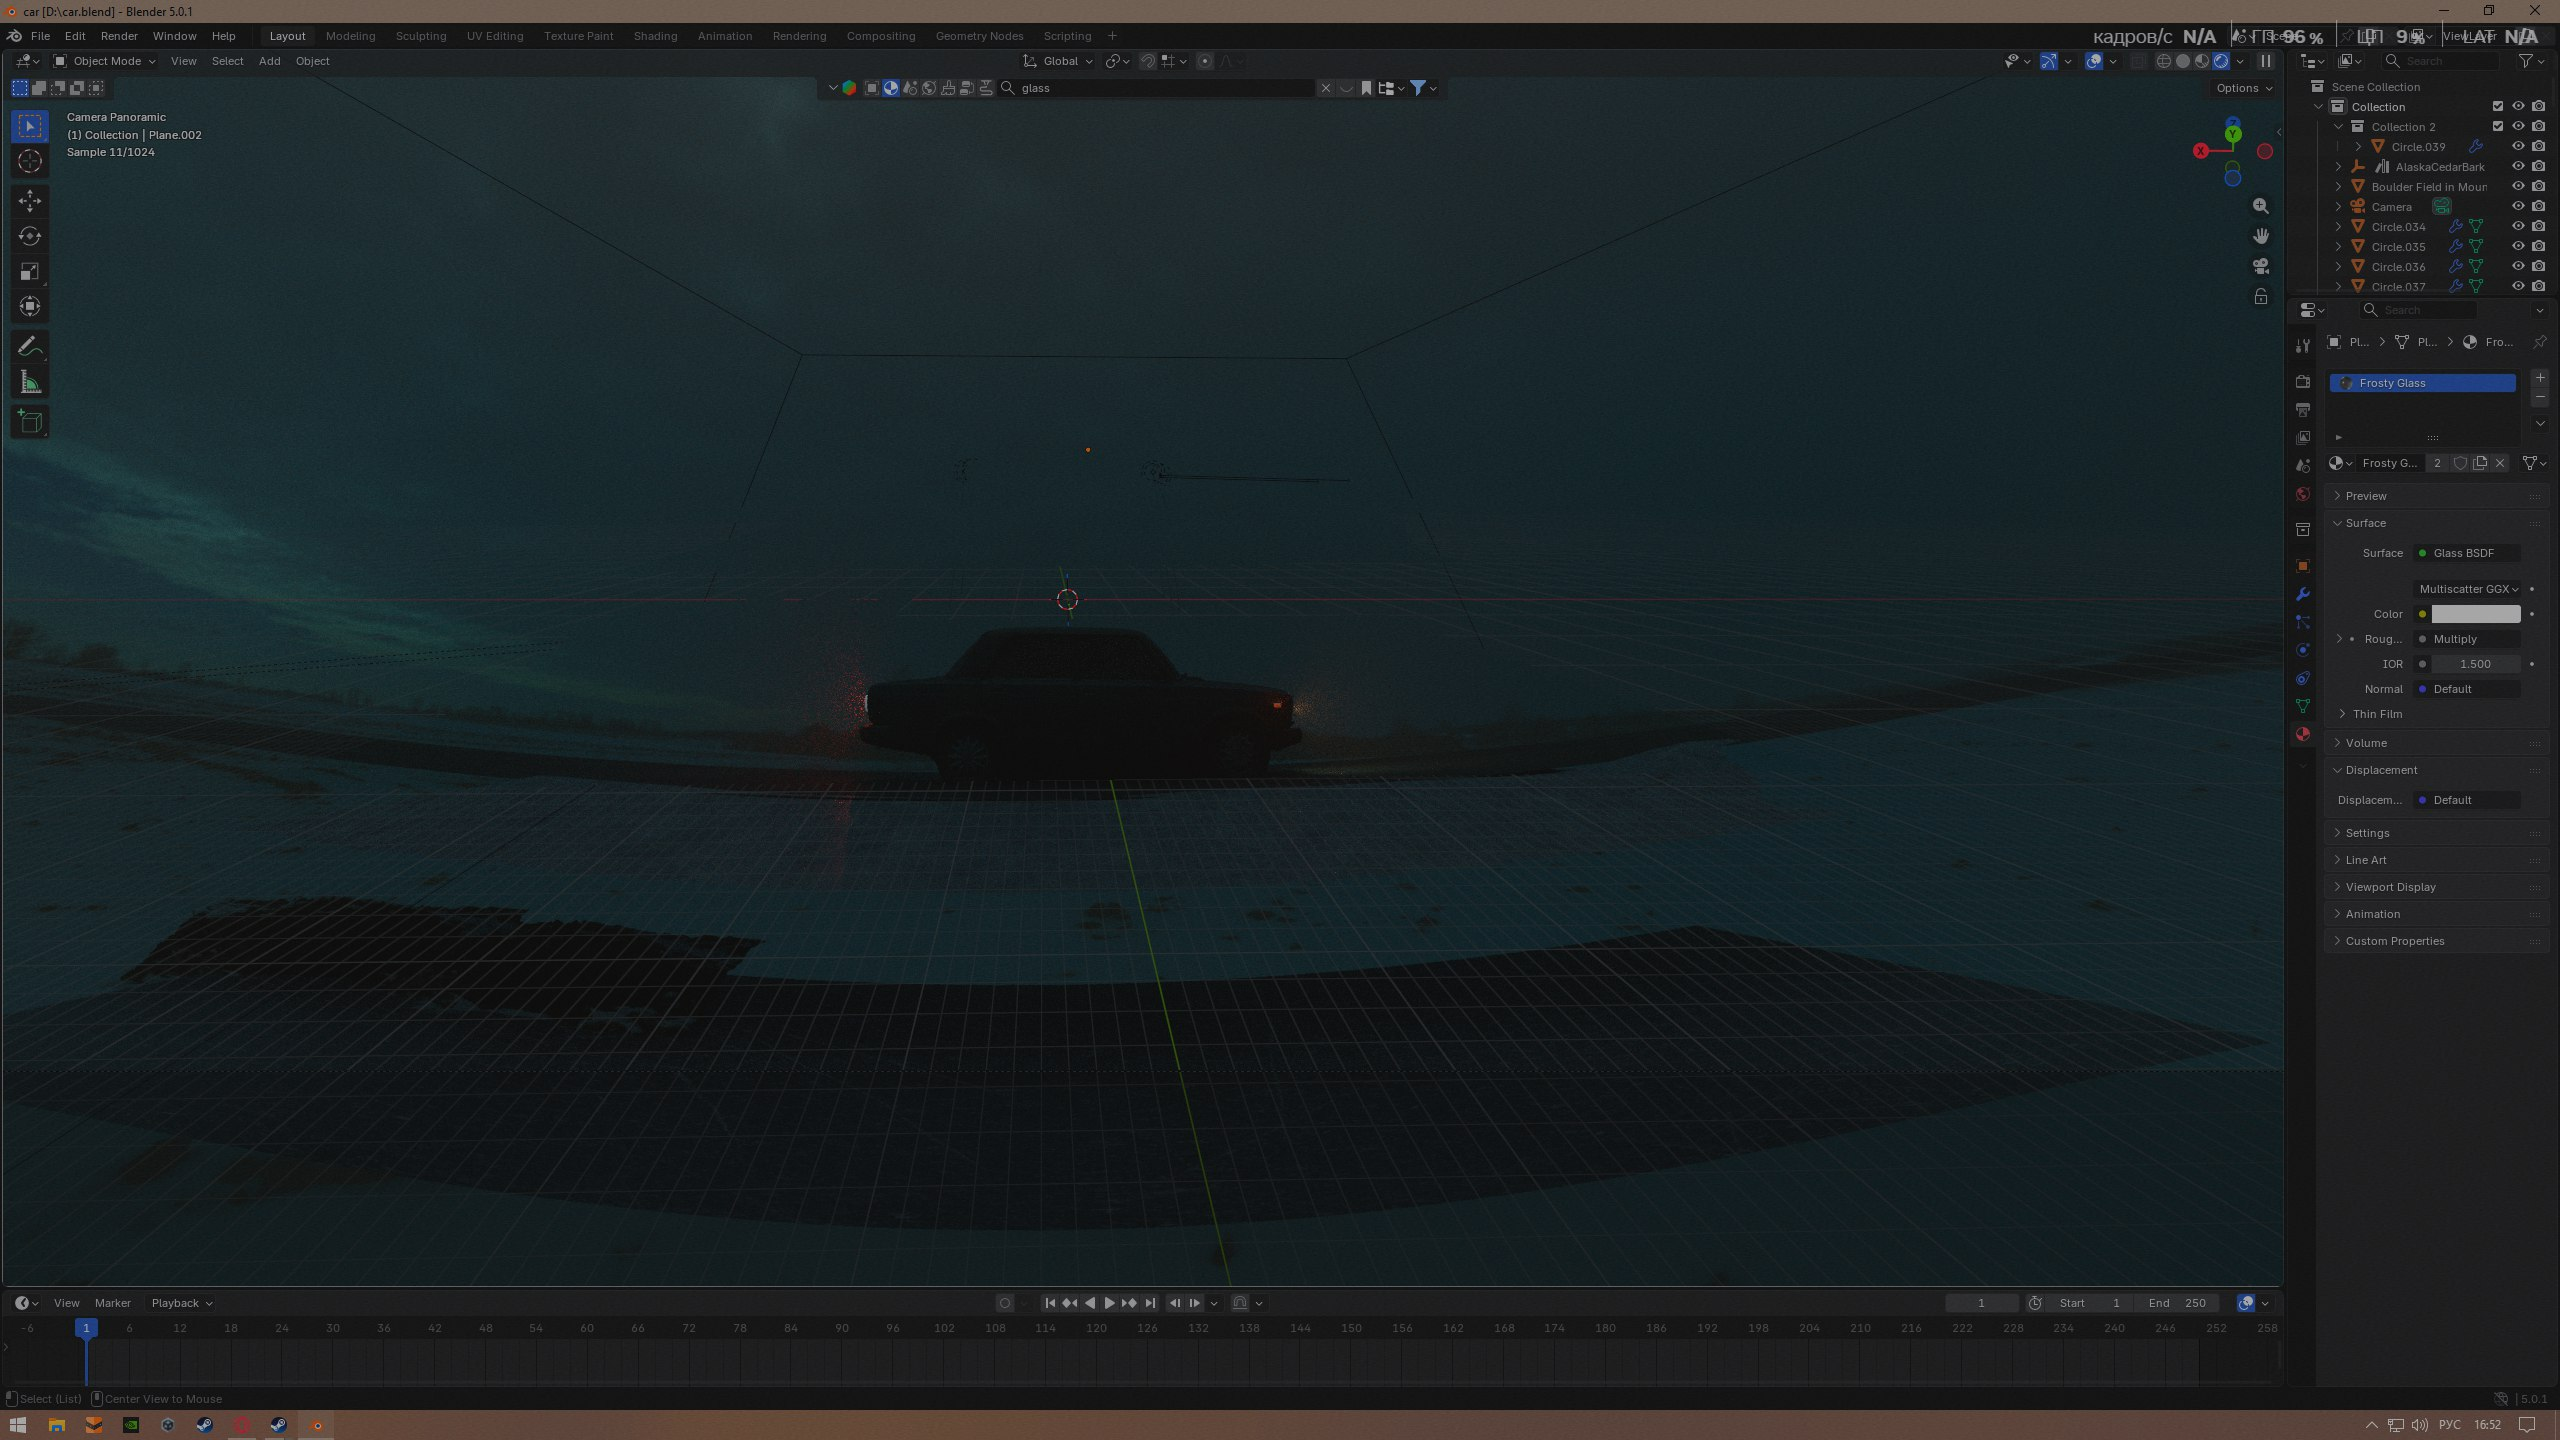The width and height of the screenshot is (2560, 1440).
Task: Open Global transform orientation dropdown
Action: [x=1059, y=61]
